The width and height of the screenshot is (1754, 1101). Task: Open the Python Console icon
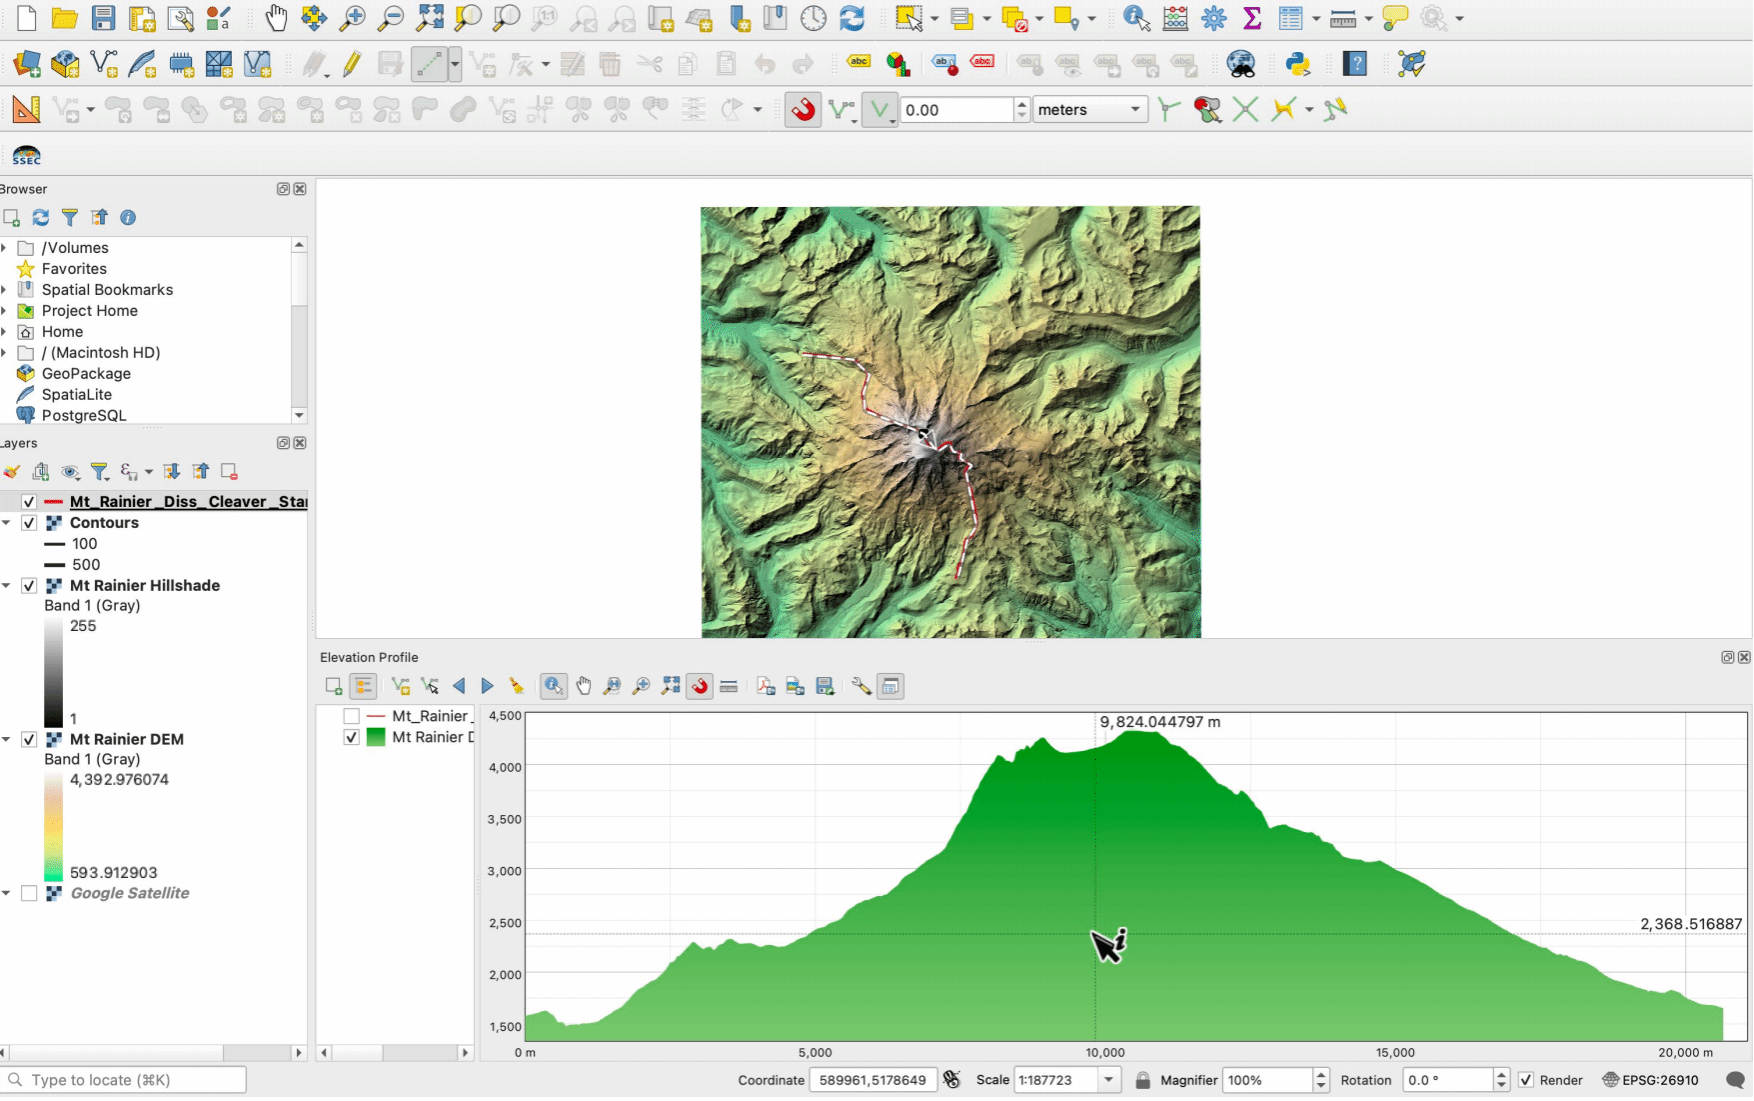[x=1298, y=64]
